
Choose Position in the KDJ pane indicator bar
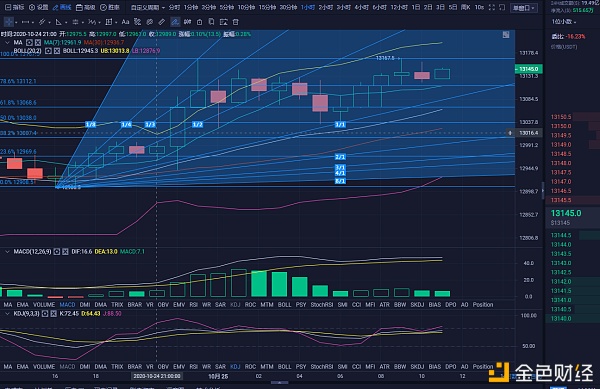coord(483,367)
